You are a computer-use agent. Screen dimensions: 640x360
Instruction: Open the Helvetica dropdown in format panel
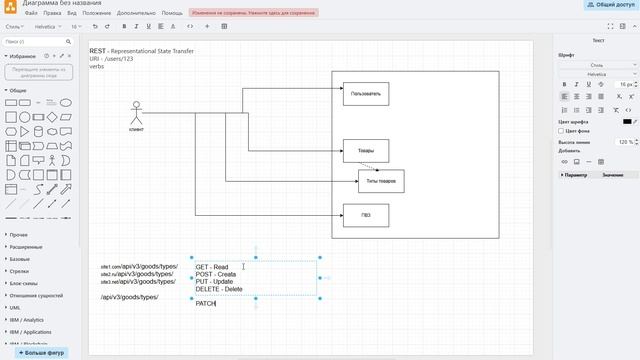[598, 74]
